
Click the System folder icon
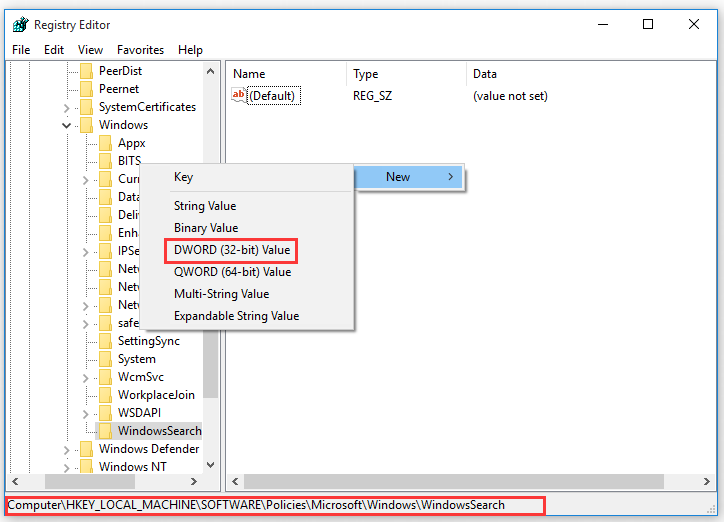[105, 359]
